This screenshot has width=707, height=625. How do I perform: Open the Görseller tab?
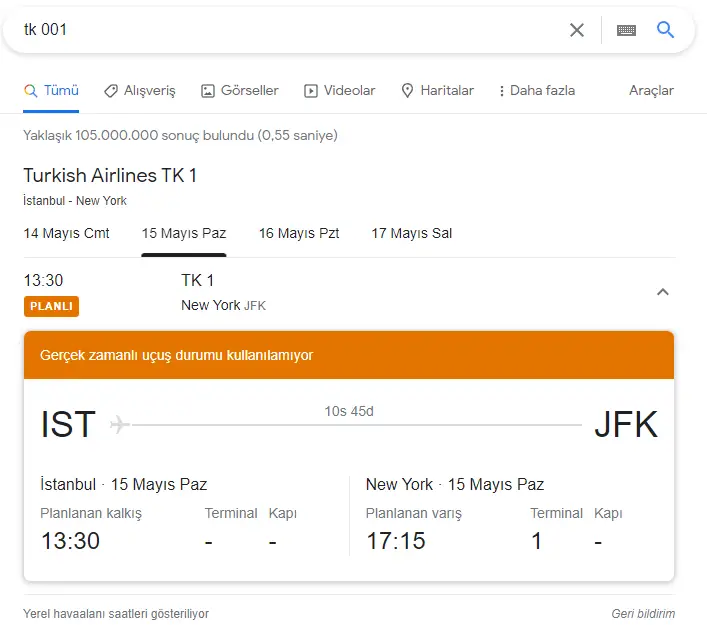239,91
